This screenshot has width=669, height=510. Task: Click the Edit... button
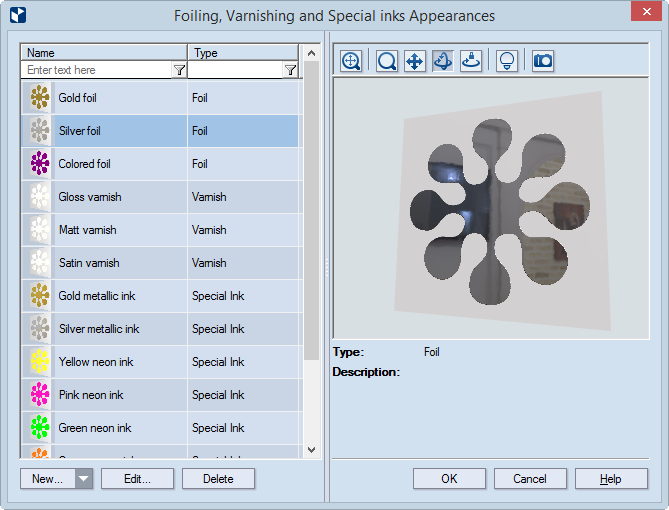137,479
